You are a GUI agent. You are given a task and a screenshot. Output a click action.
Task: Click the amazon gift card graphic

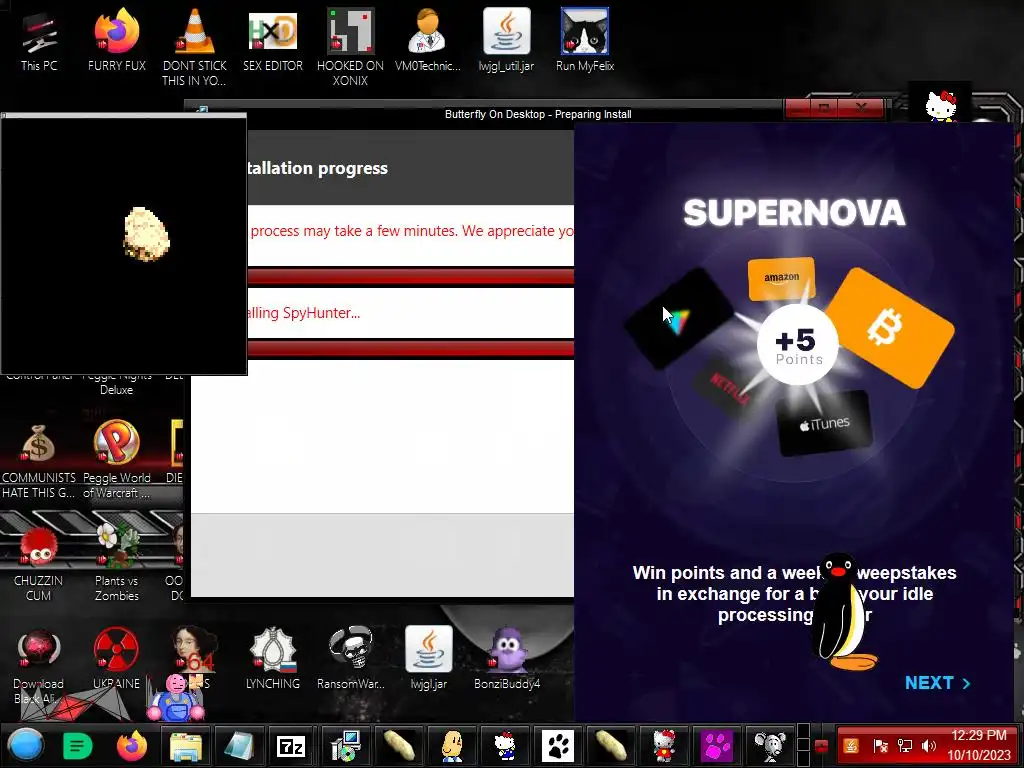781,278
